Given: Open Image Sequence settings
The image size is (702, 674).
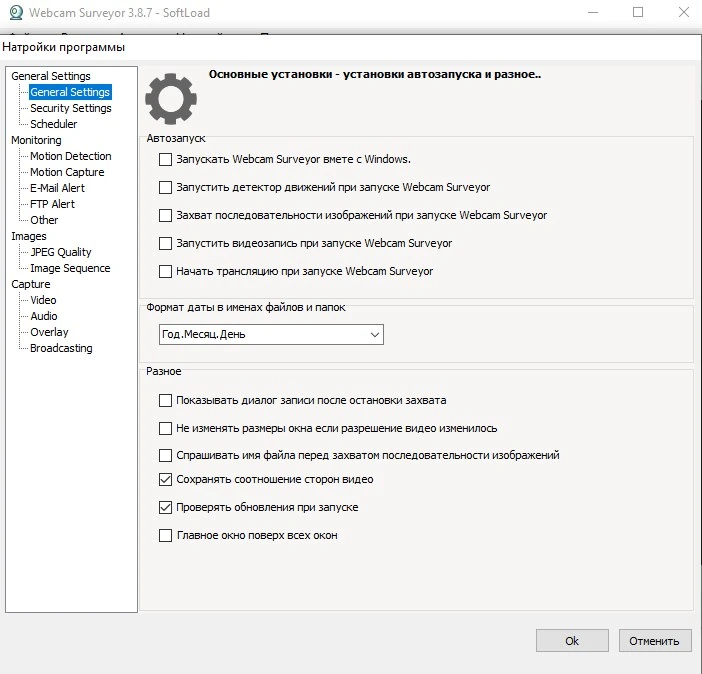Looking at the screenshot, I should pos(70,268).
